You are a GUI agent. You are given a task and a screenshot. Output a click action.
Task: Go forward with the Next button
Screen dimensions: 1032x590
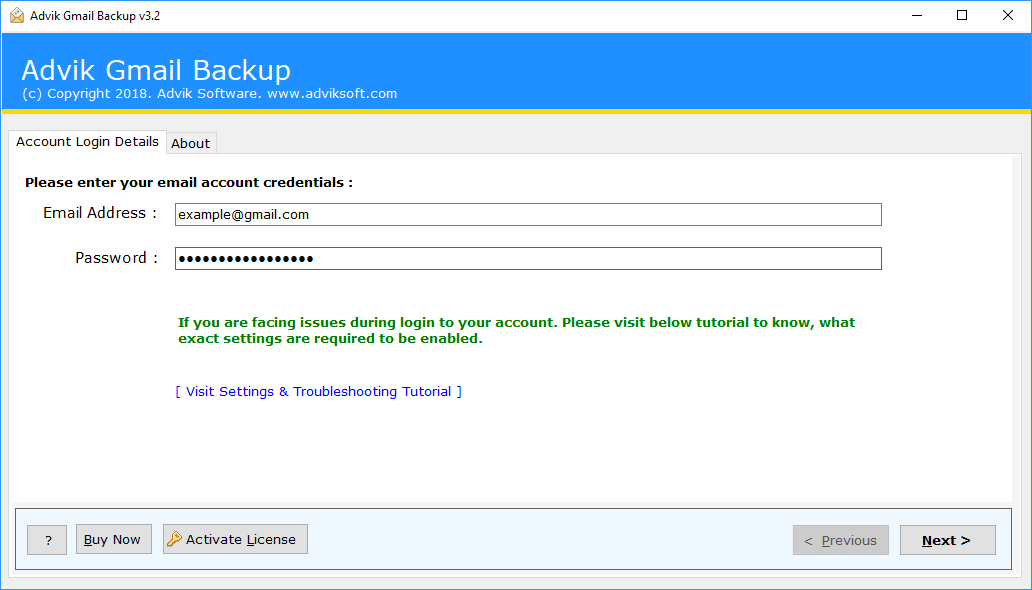[x=947, y=540]
